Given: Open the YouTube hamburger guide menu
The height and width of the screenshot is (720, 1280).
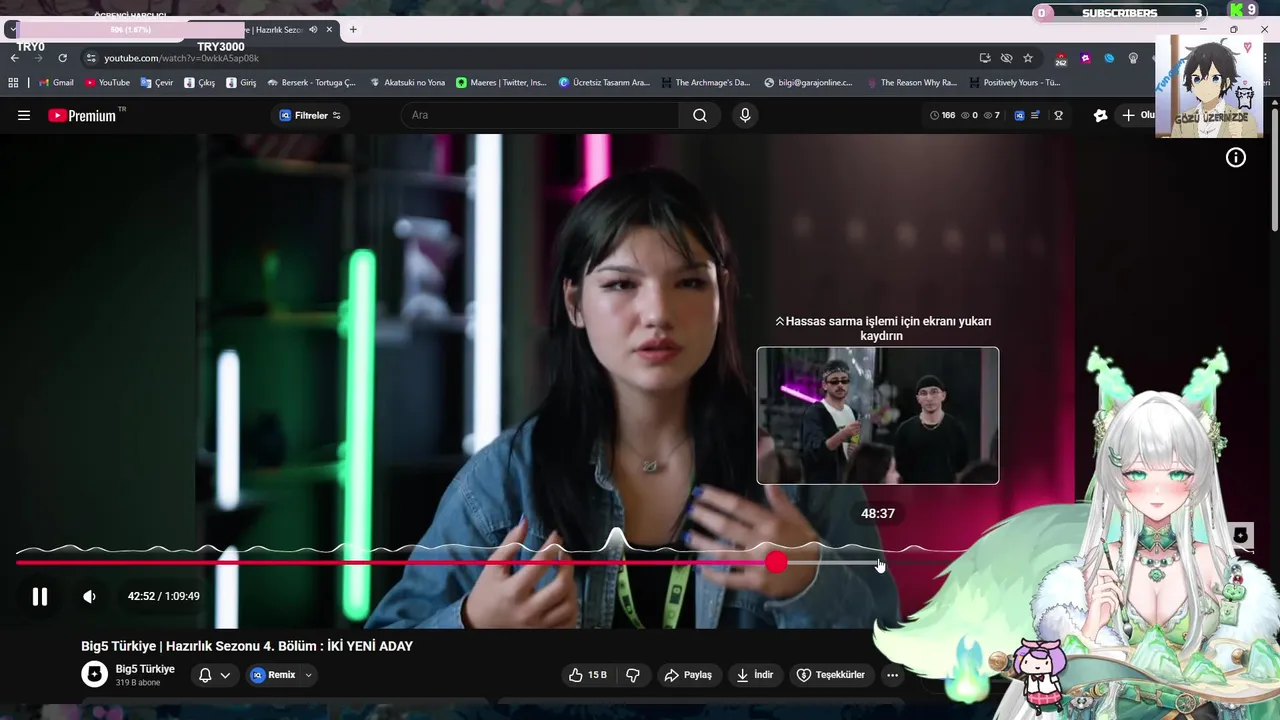Looking at the screenshot, I should tap(24, 115).
